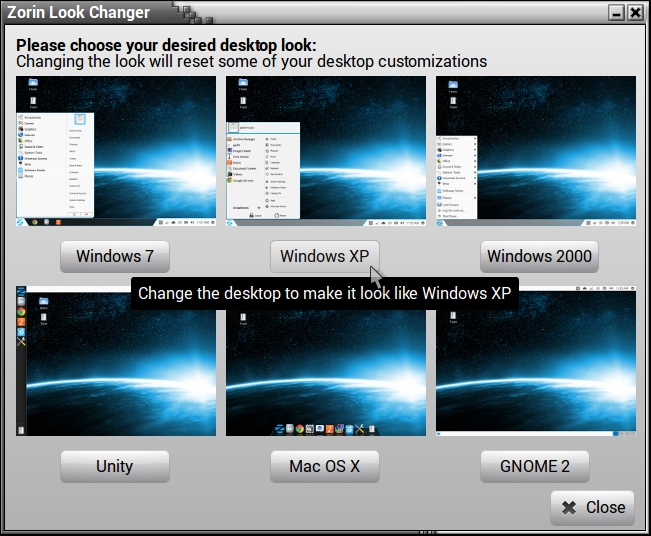Activate the GNOME 2 look button
The height and width of the screenshot is (536, 651).
[x=534, y=466]
